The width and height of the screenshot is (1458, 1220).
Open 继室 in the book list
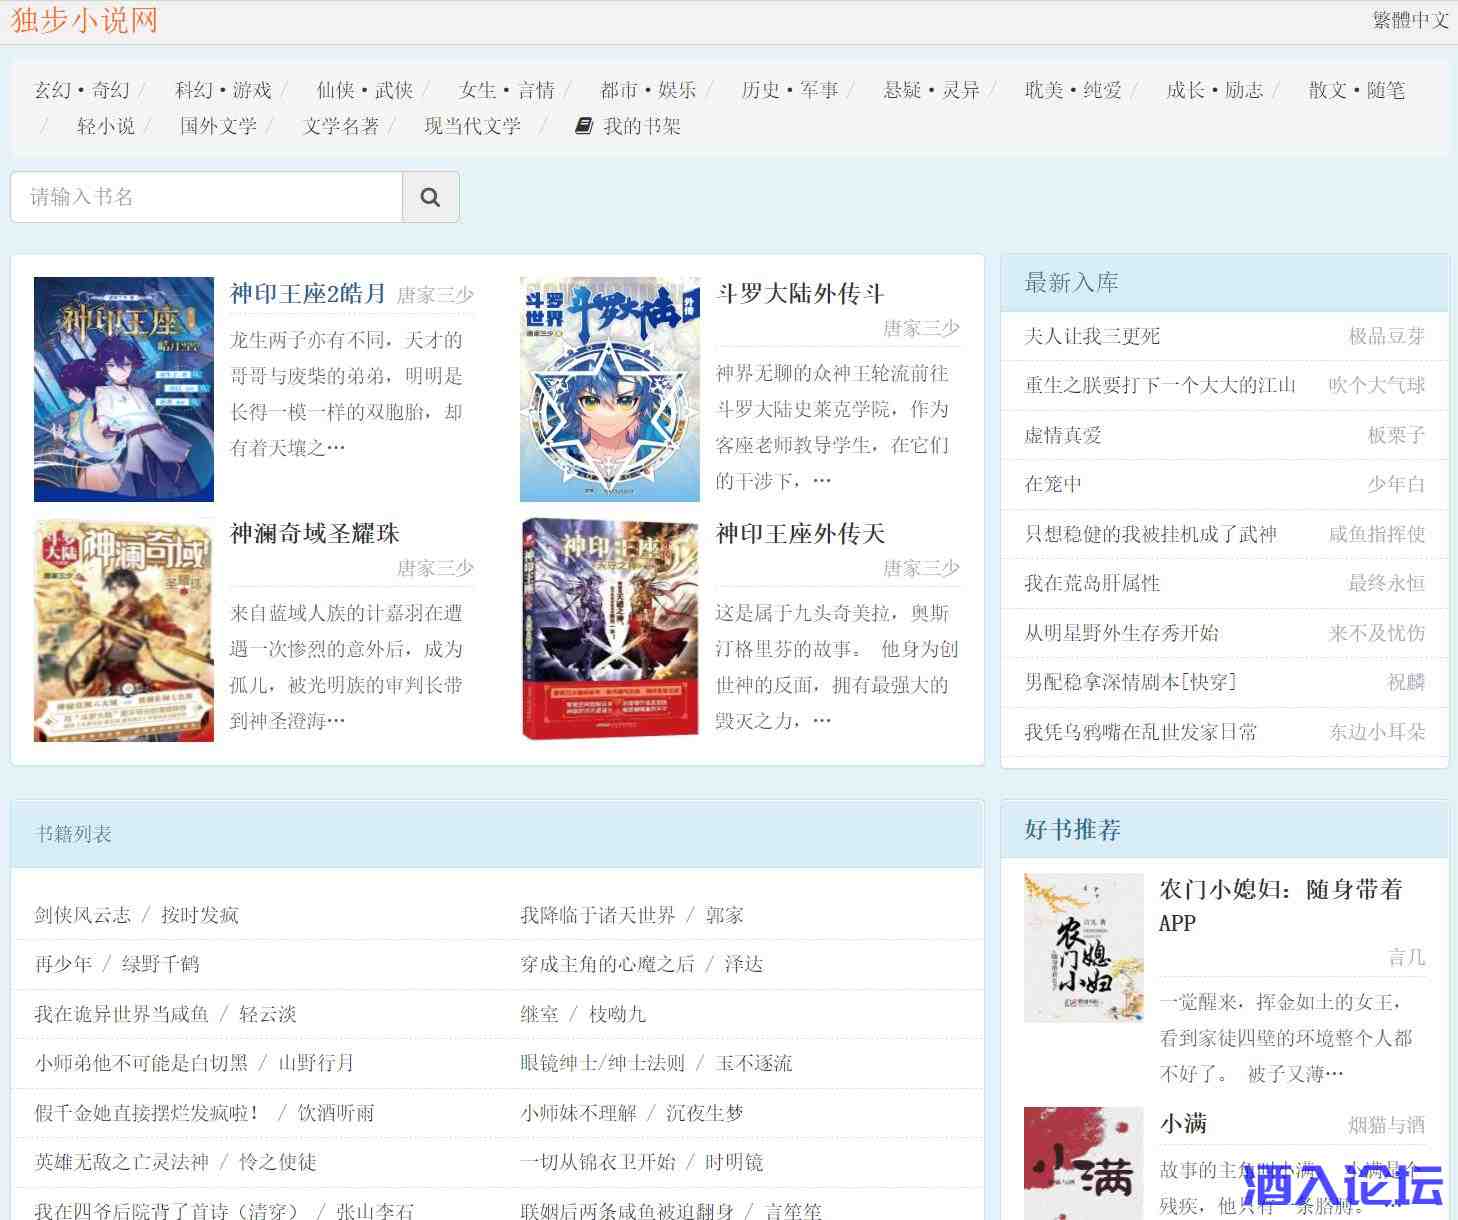pos(539,1014)
